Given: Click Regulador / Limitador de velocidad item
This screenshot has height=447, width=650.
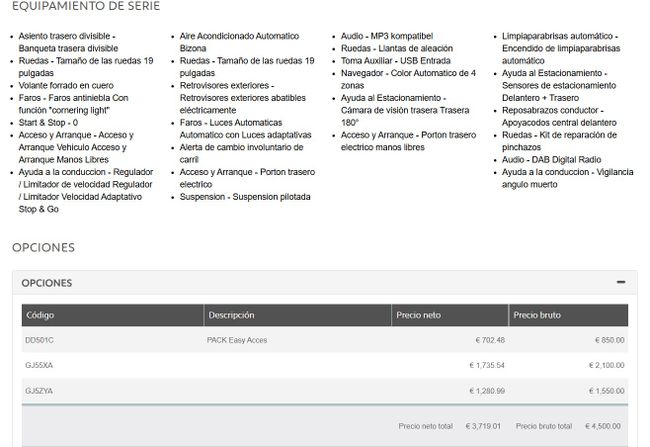Looking at the screenshot, I should click(x=86, y=191).
